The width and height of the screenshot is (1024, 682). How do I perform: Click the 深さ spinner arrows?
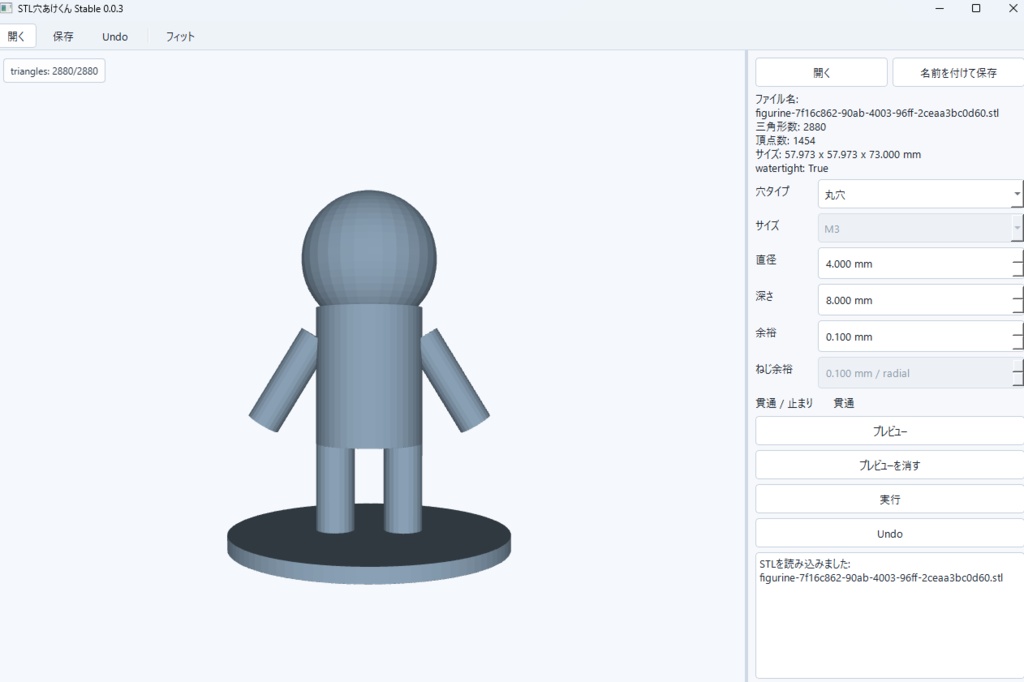tap(1018, 300)
